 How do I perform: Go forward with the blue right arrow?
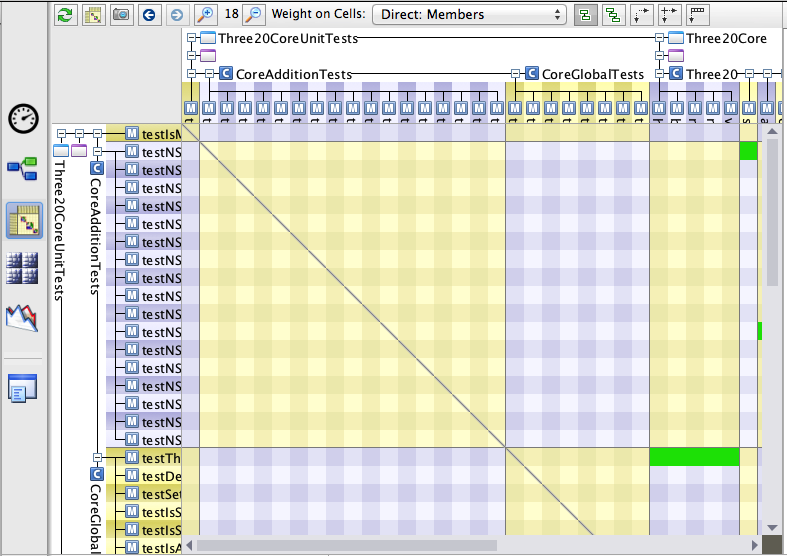click(x=177, y=15)
